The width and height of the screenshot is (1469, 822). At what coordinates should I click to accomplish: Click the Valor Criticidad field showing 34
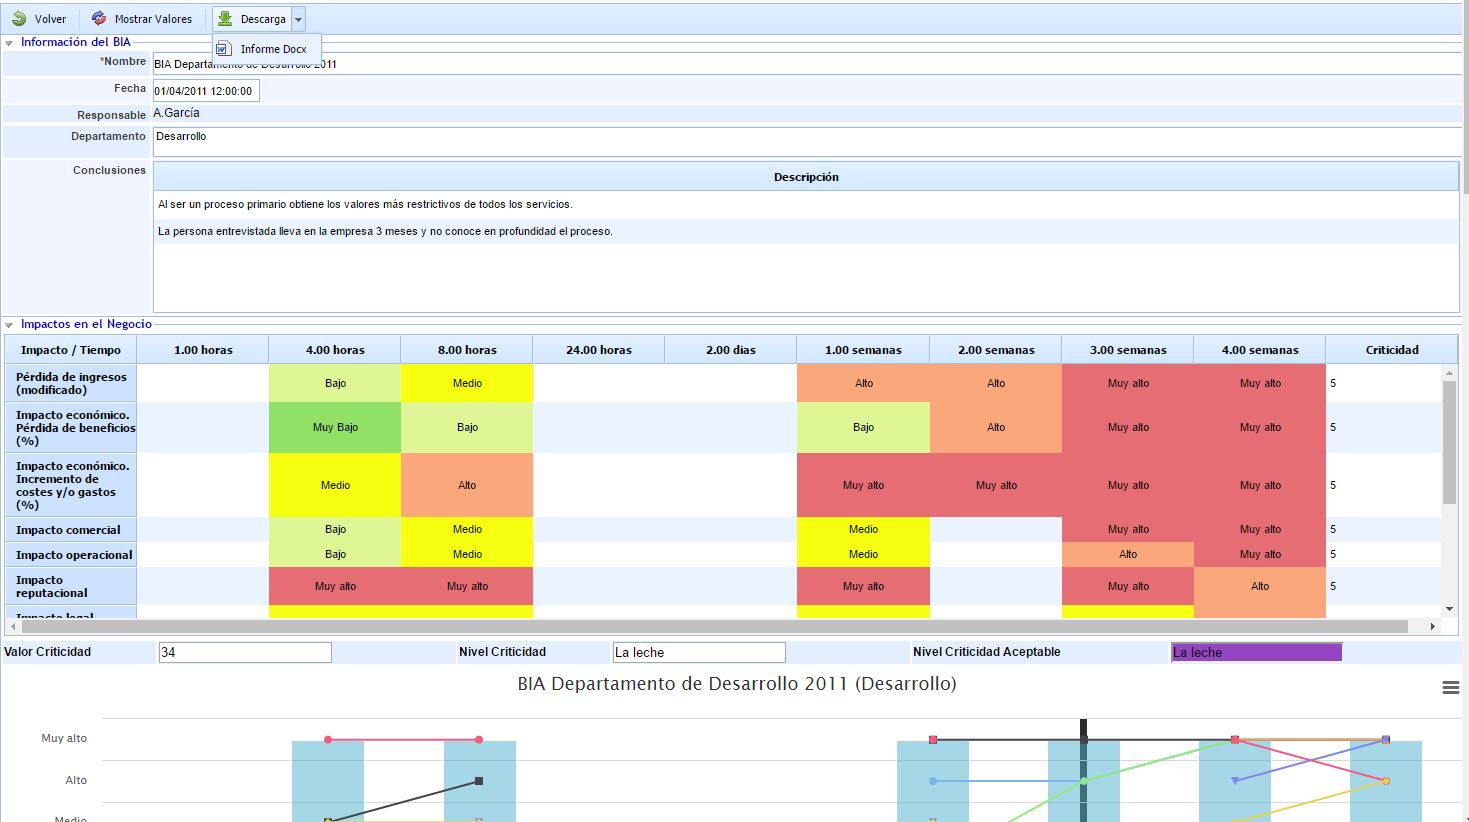(x=244, y=653)
